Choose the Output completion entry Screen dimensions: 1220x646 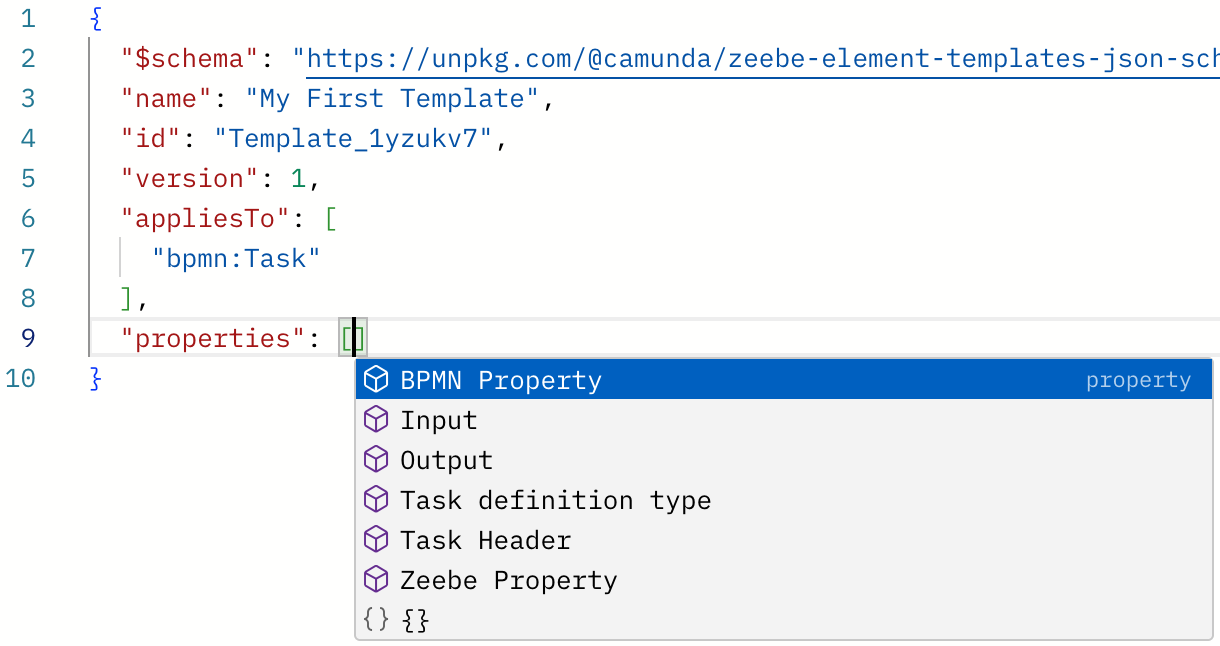[446, 459]
